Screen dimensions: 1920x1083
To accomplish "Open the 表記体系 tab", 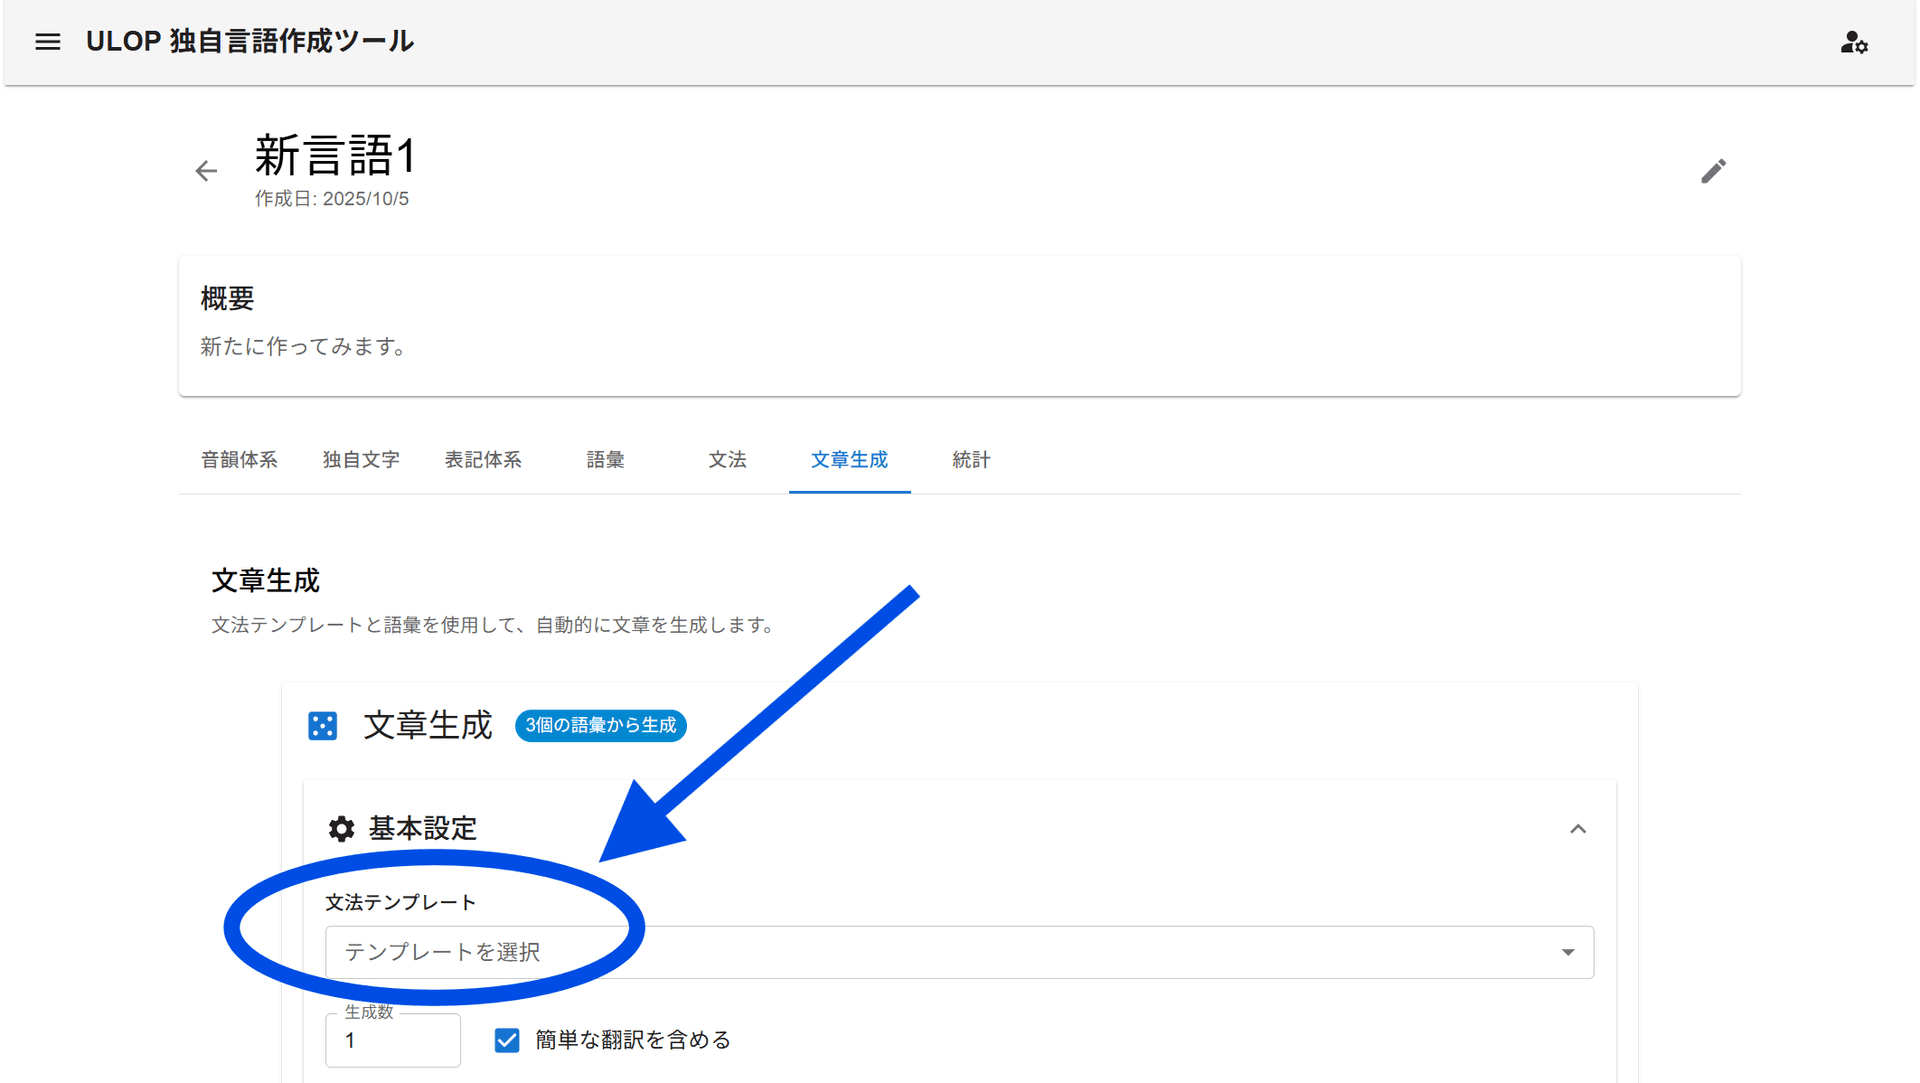I will (483, 460).
